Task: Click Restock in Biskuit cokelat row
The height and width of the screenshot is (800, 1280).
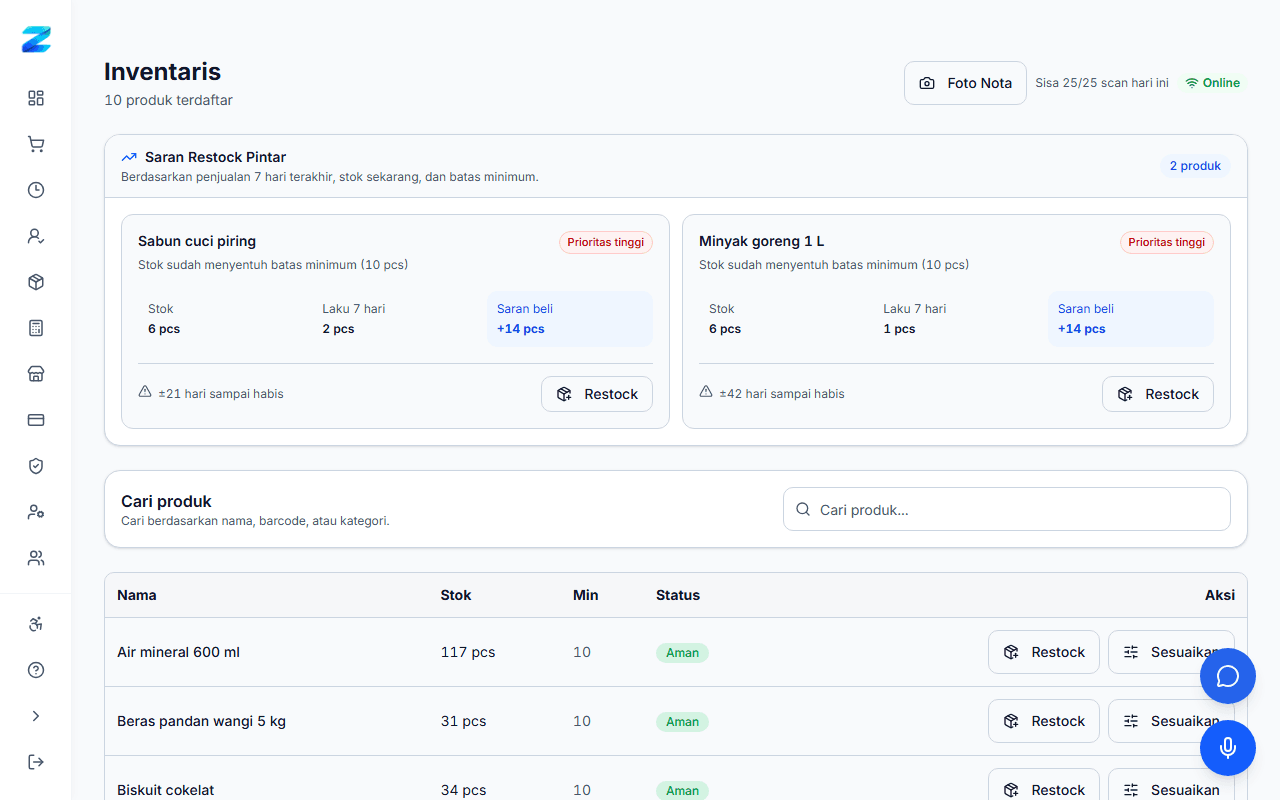Action: point(1044,790)
